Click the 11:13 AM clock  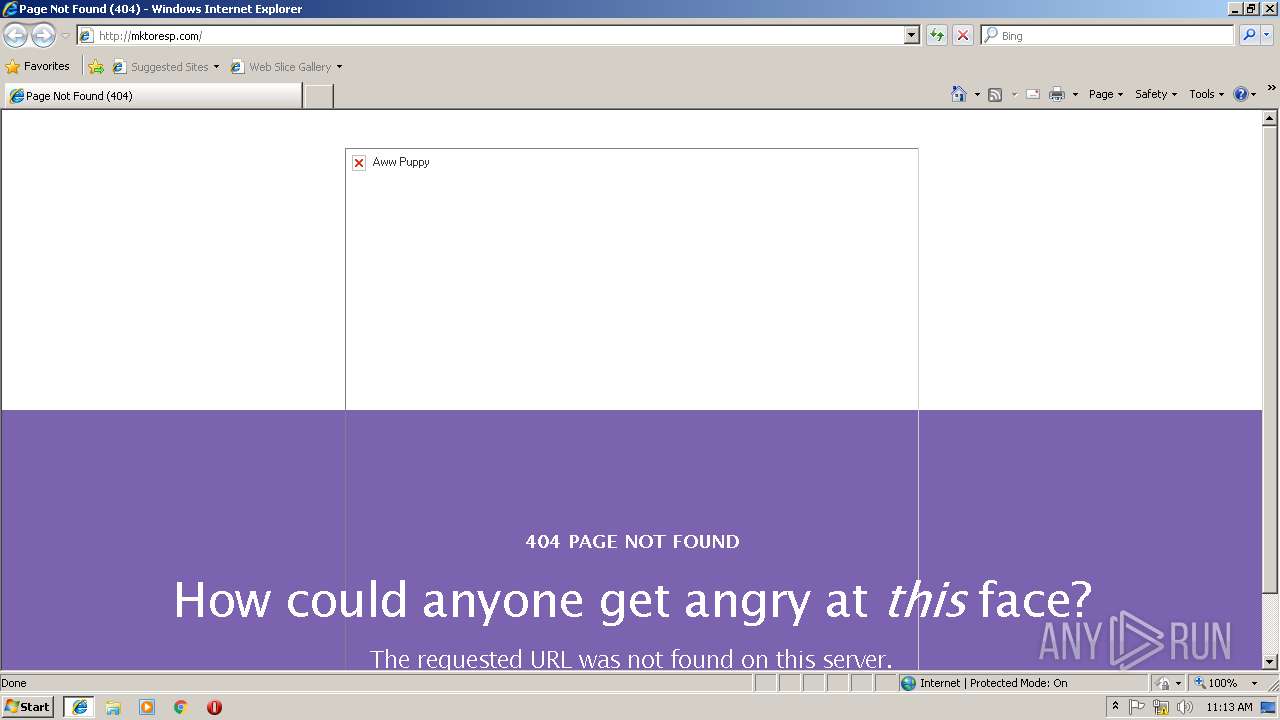[1229, 707]
